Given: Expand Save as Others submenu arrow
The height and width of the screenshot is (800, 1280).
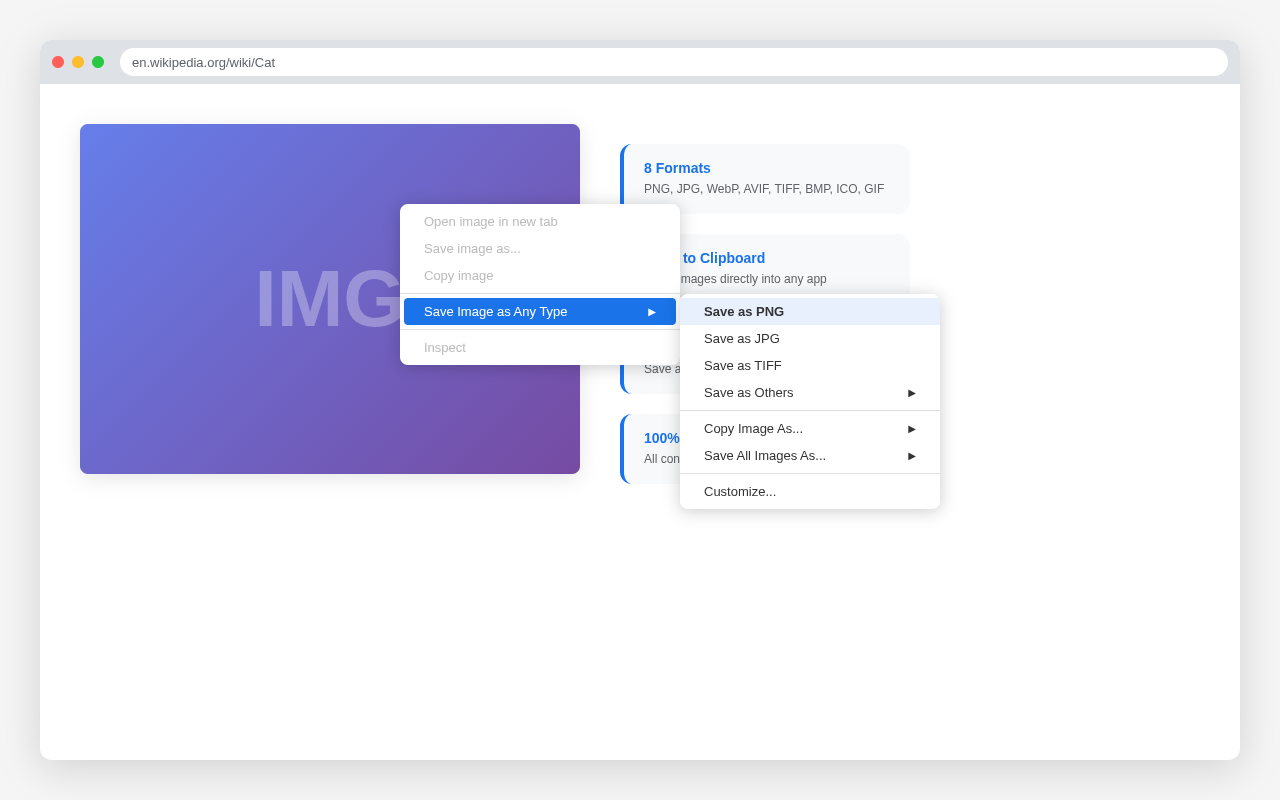Looking at the screenshot, I should coord(911,392).
